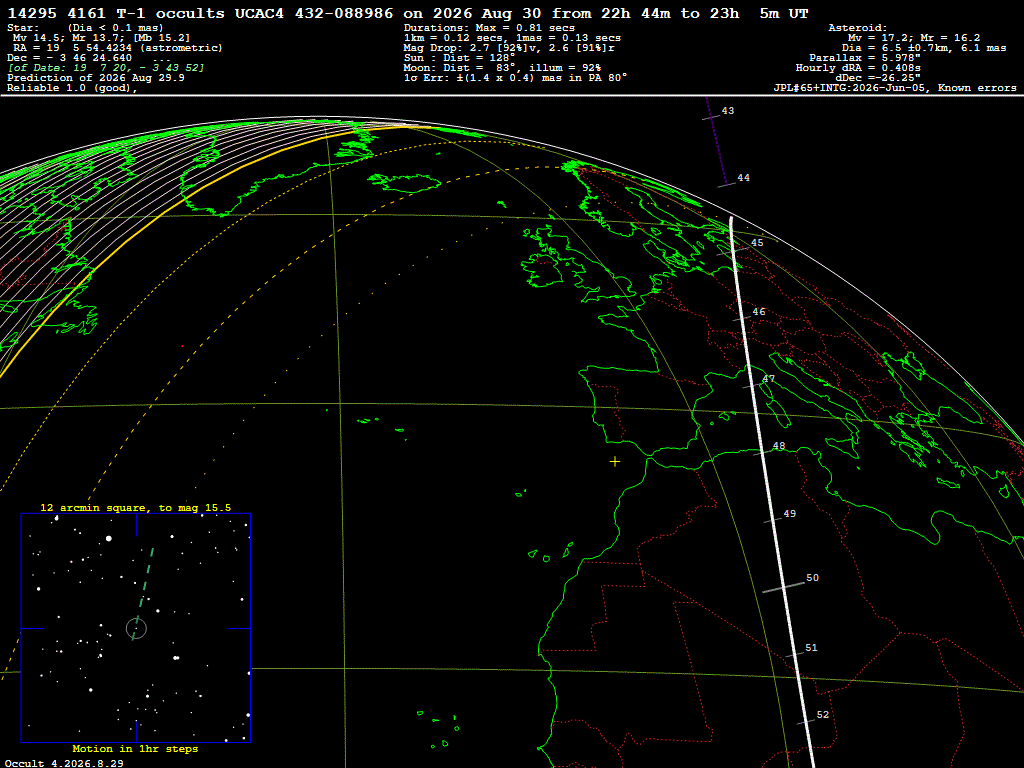Click the 12 arcmin star finder chart

point(136,628)
